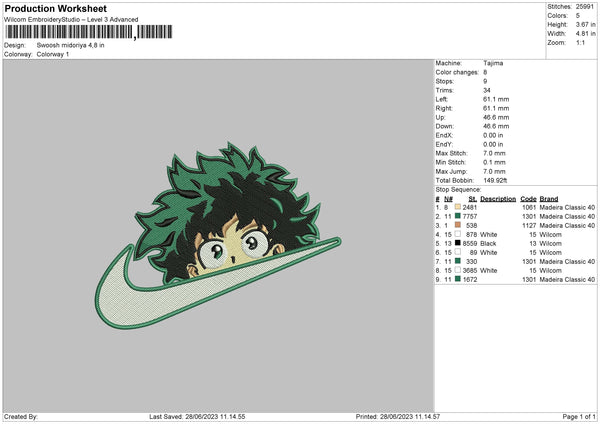Click the "N#" column header
This screenshot has width=600, height=424.
point(448,199)
